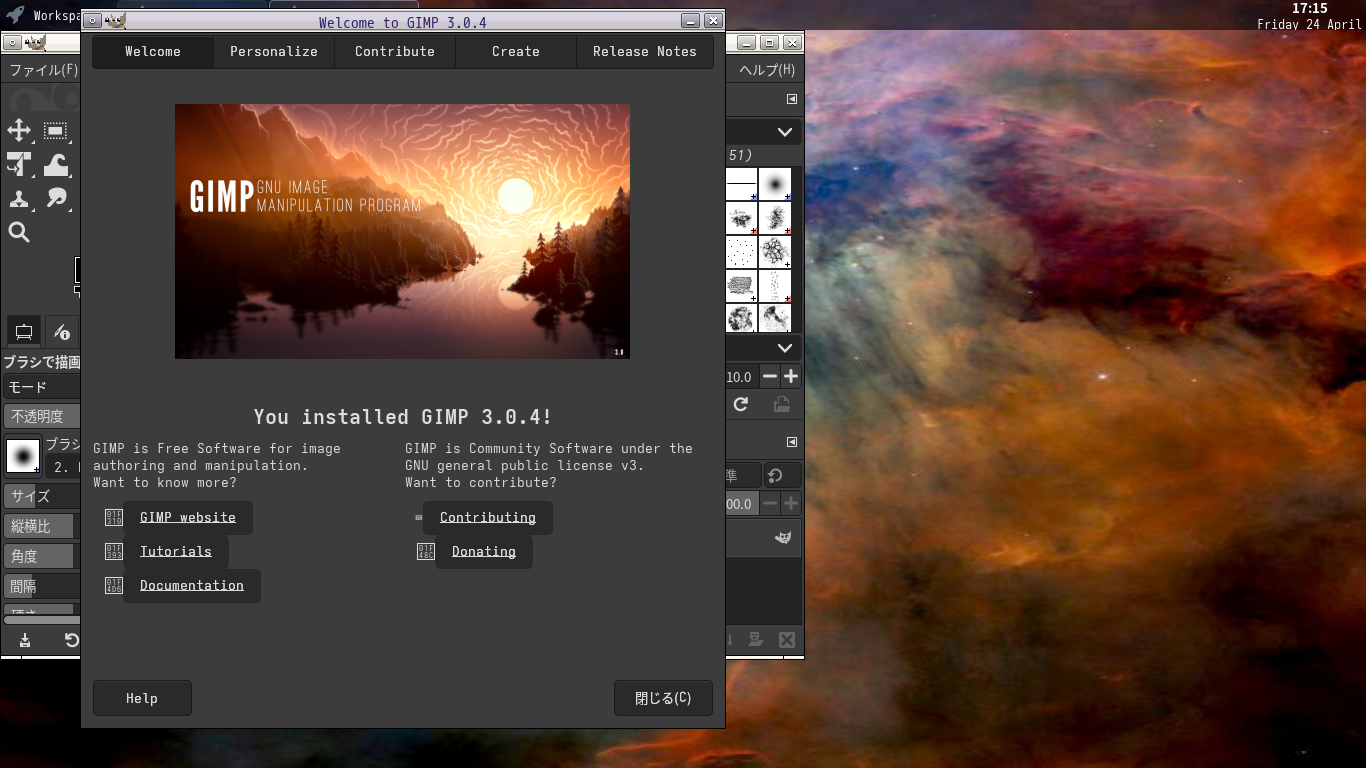Click the 17:15 clock in the system panel
Image resolution: width=1366 pixels, height=768 pixels.
pos(1310,9)
